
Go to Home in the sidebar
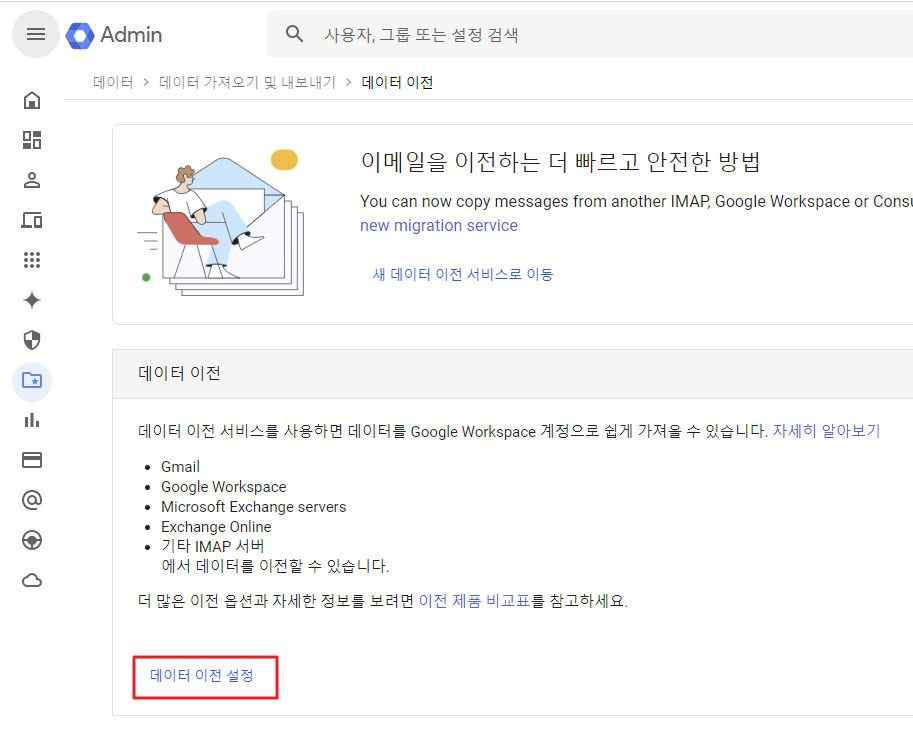click(32, 100)
